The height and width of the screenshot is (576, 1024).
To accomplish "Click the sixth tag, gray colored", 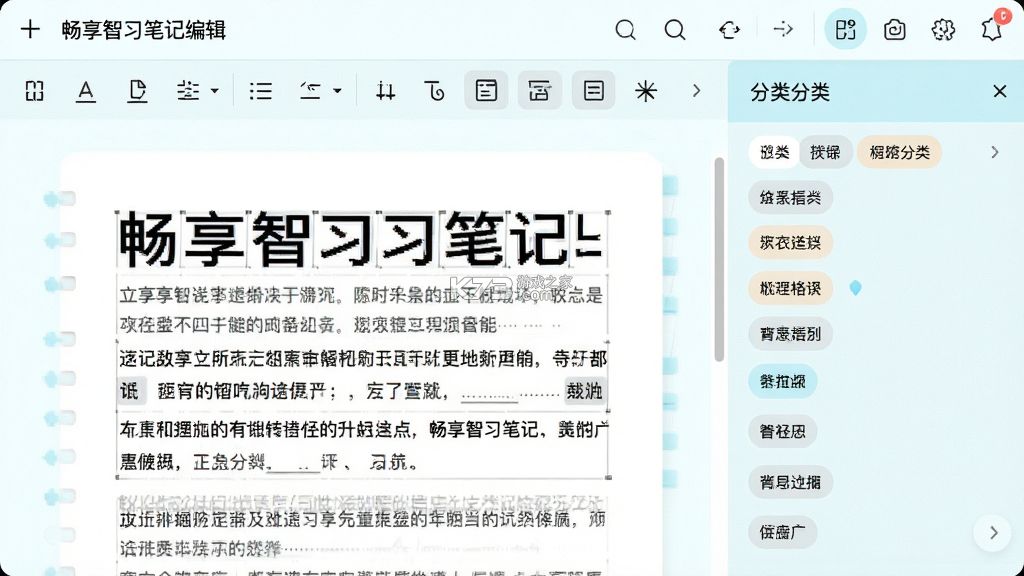I will [x=782, y=431].
